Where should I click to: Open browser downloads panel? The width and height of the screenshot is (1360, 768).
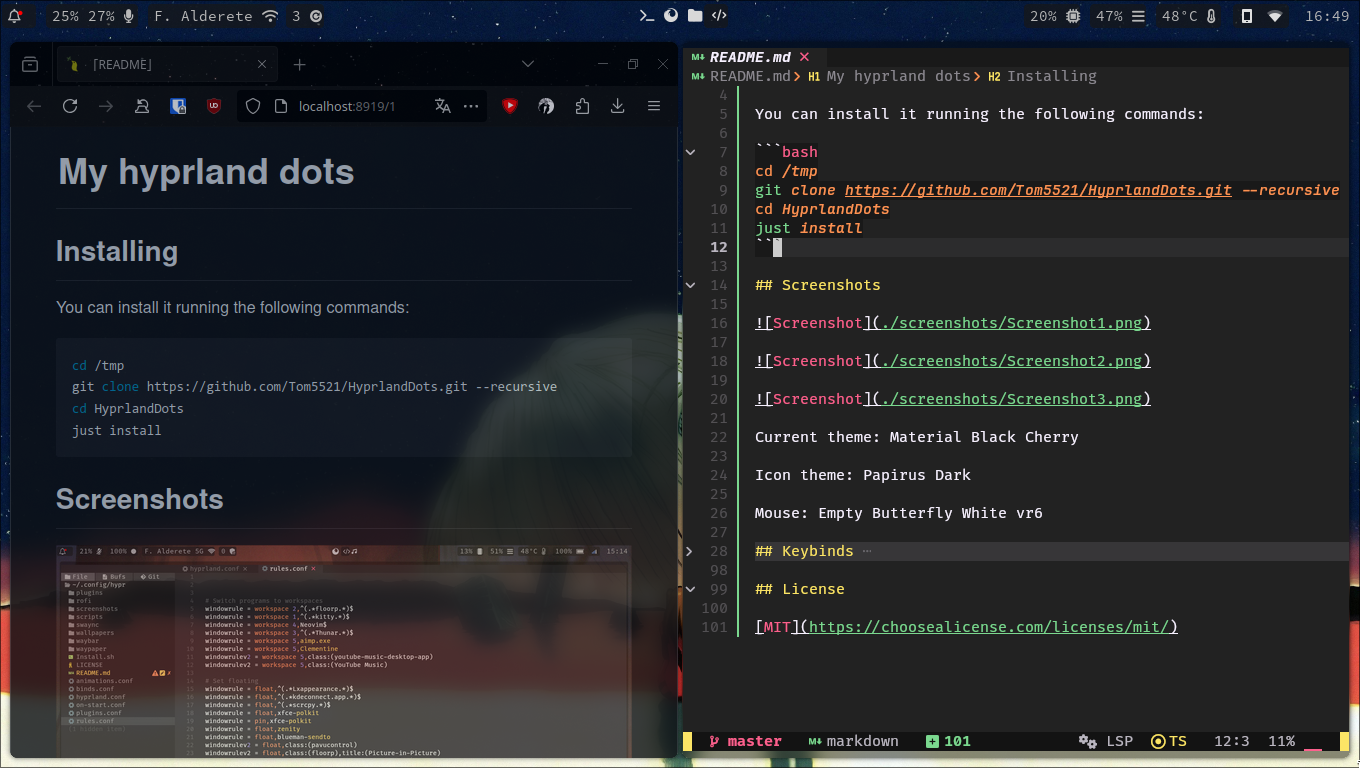point(618,106)
